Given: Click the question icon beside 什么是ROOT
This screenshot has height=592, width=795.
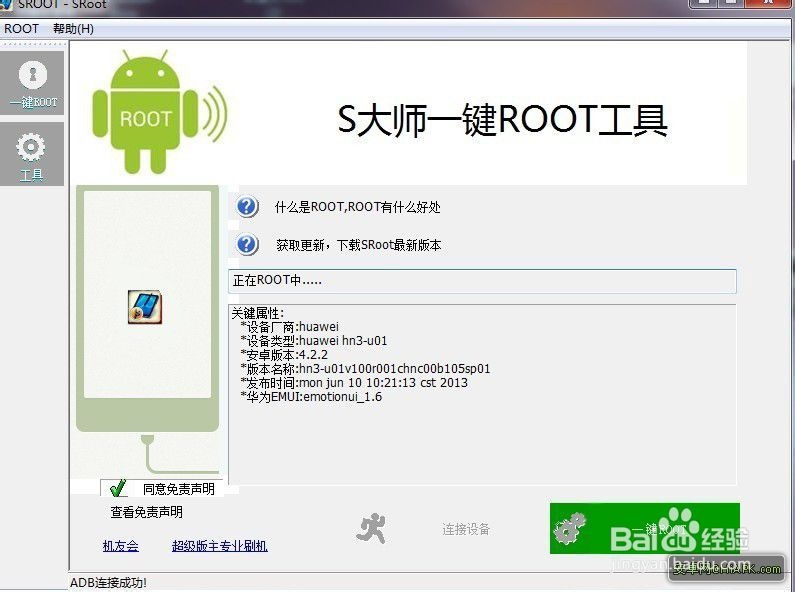Looking at the screenshot, I should point(247,206).
